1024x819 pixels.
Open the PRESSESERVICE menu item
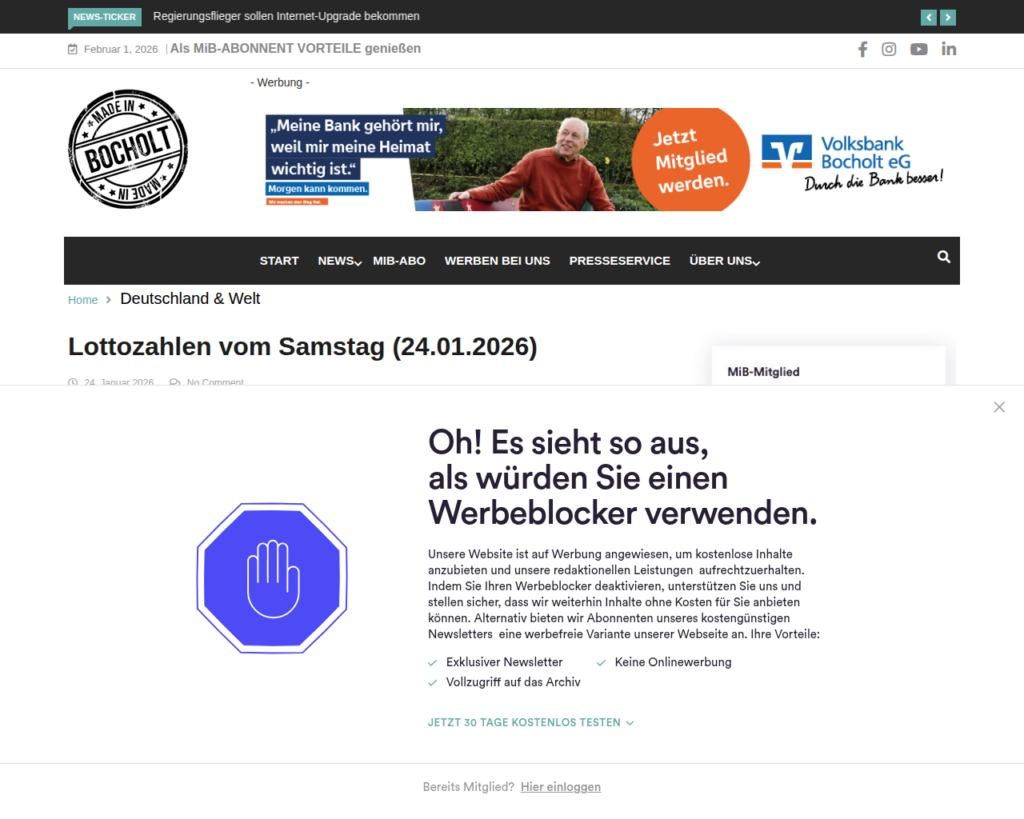click(x=620, y=261)
